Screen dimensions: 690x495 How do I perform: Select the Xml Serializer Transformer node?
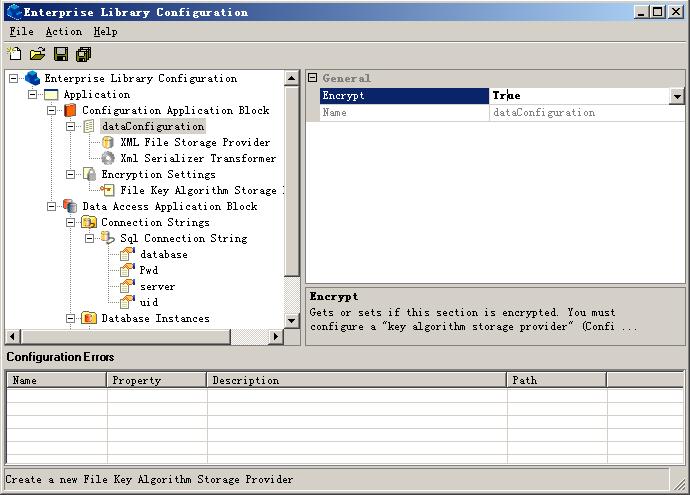point(197,159)
